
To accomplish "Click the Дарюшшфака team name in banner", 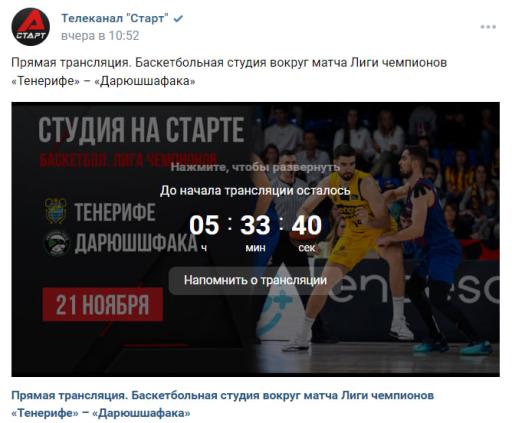I will 136,243.
